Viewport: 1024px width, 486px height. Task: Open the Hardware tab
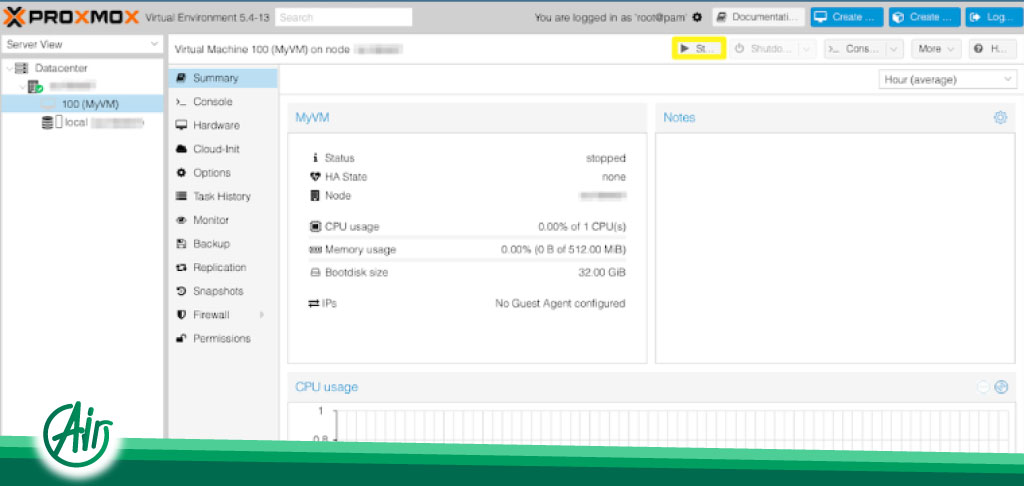pos(223,125)
